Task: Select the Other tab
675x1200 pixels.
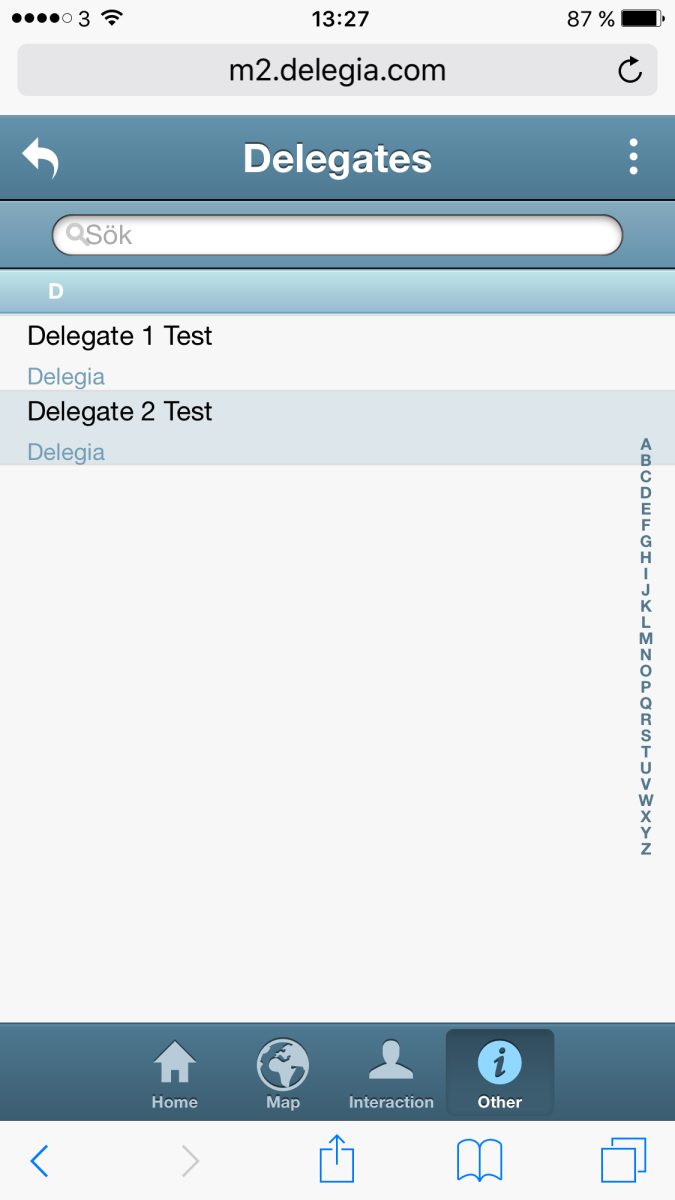Action: [x=500, y=1074]
